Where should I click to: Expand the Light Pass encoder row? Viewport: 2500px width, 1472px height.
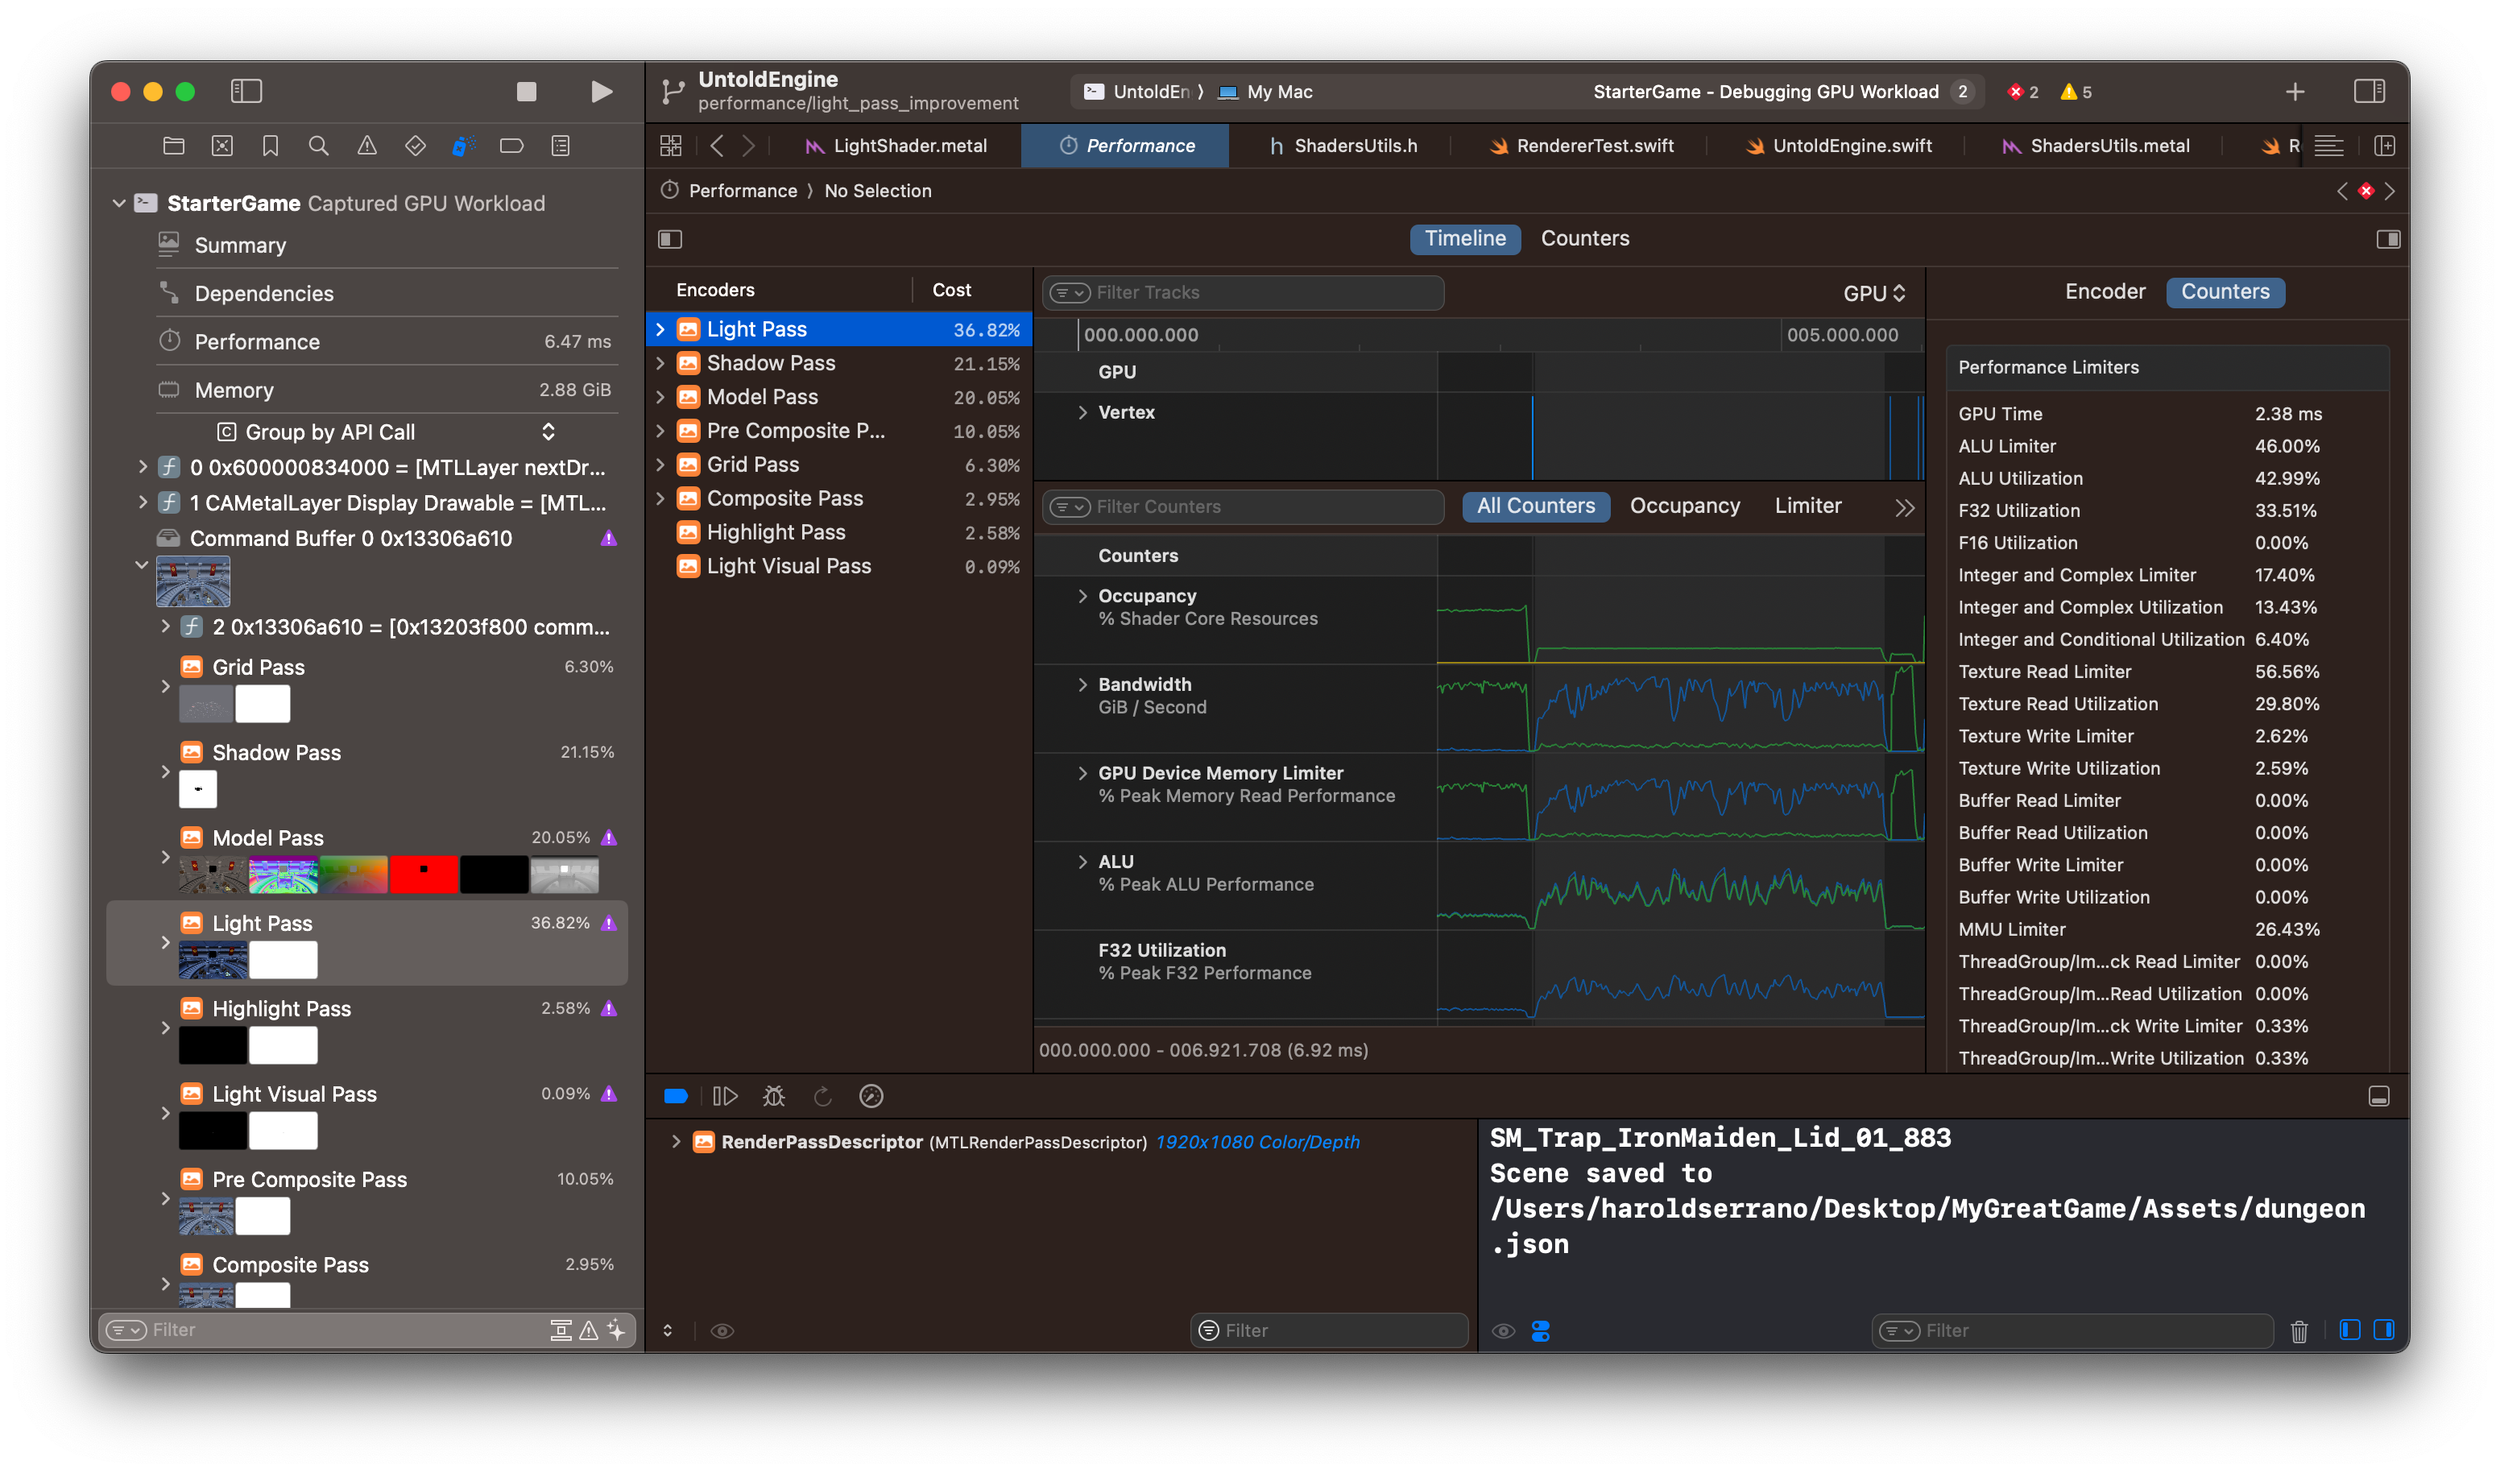tap(660, 329)
